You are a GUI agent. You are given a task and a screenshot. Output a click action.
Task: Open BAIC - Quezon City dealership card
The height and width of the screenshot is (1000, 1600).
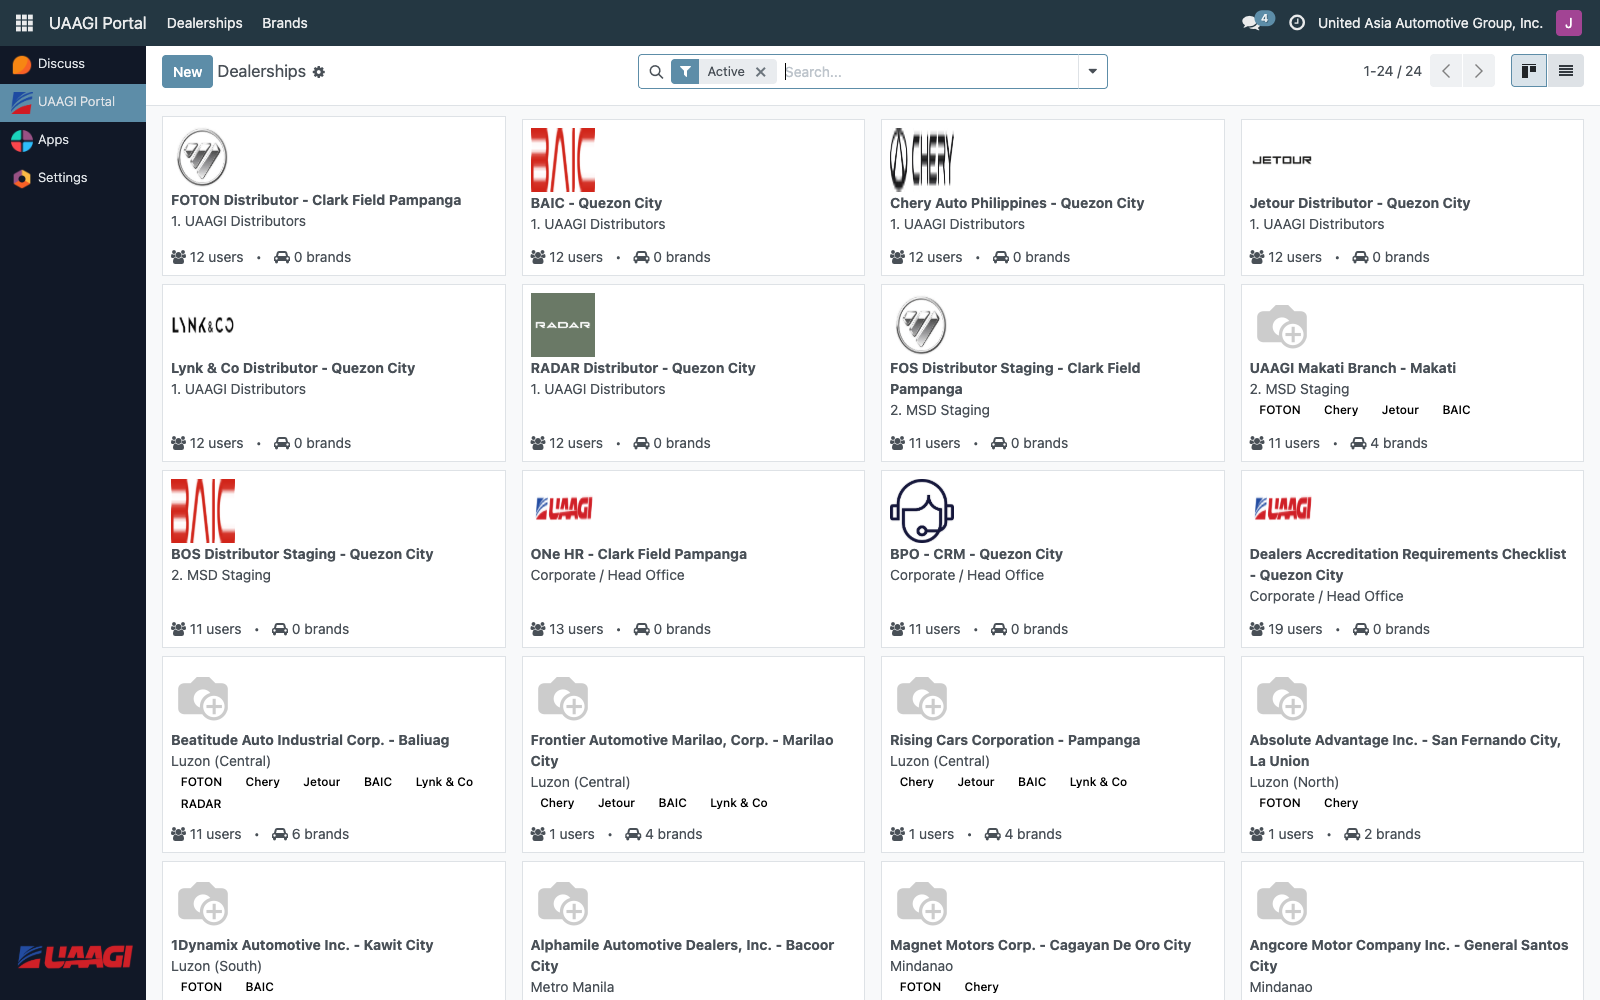597,203
